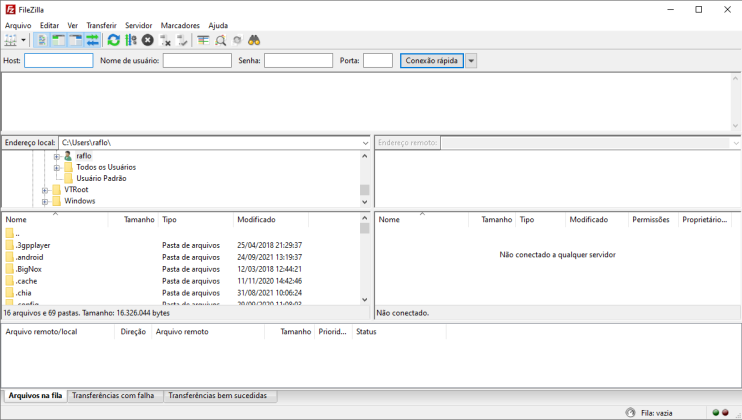Click the FileZilla logo in title bar
Image resolution: width=742 pixels, height=420 pixels.
10,9
